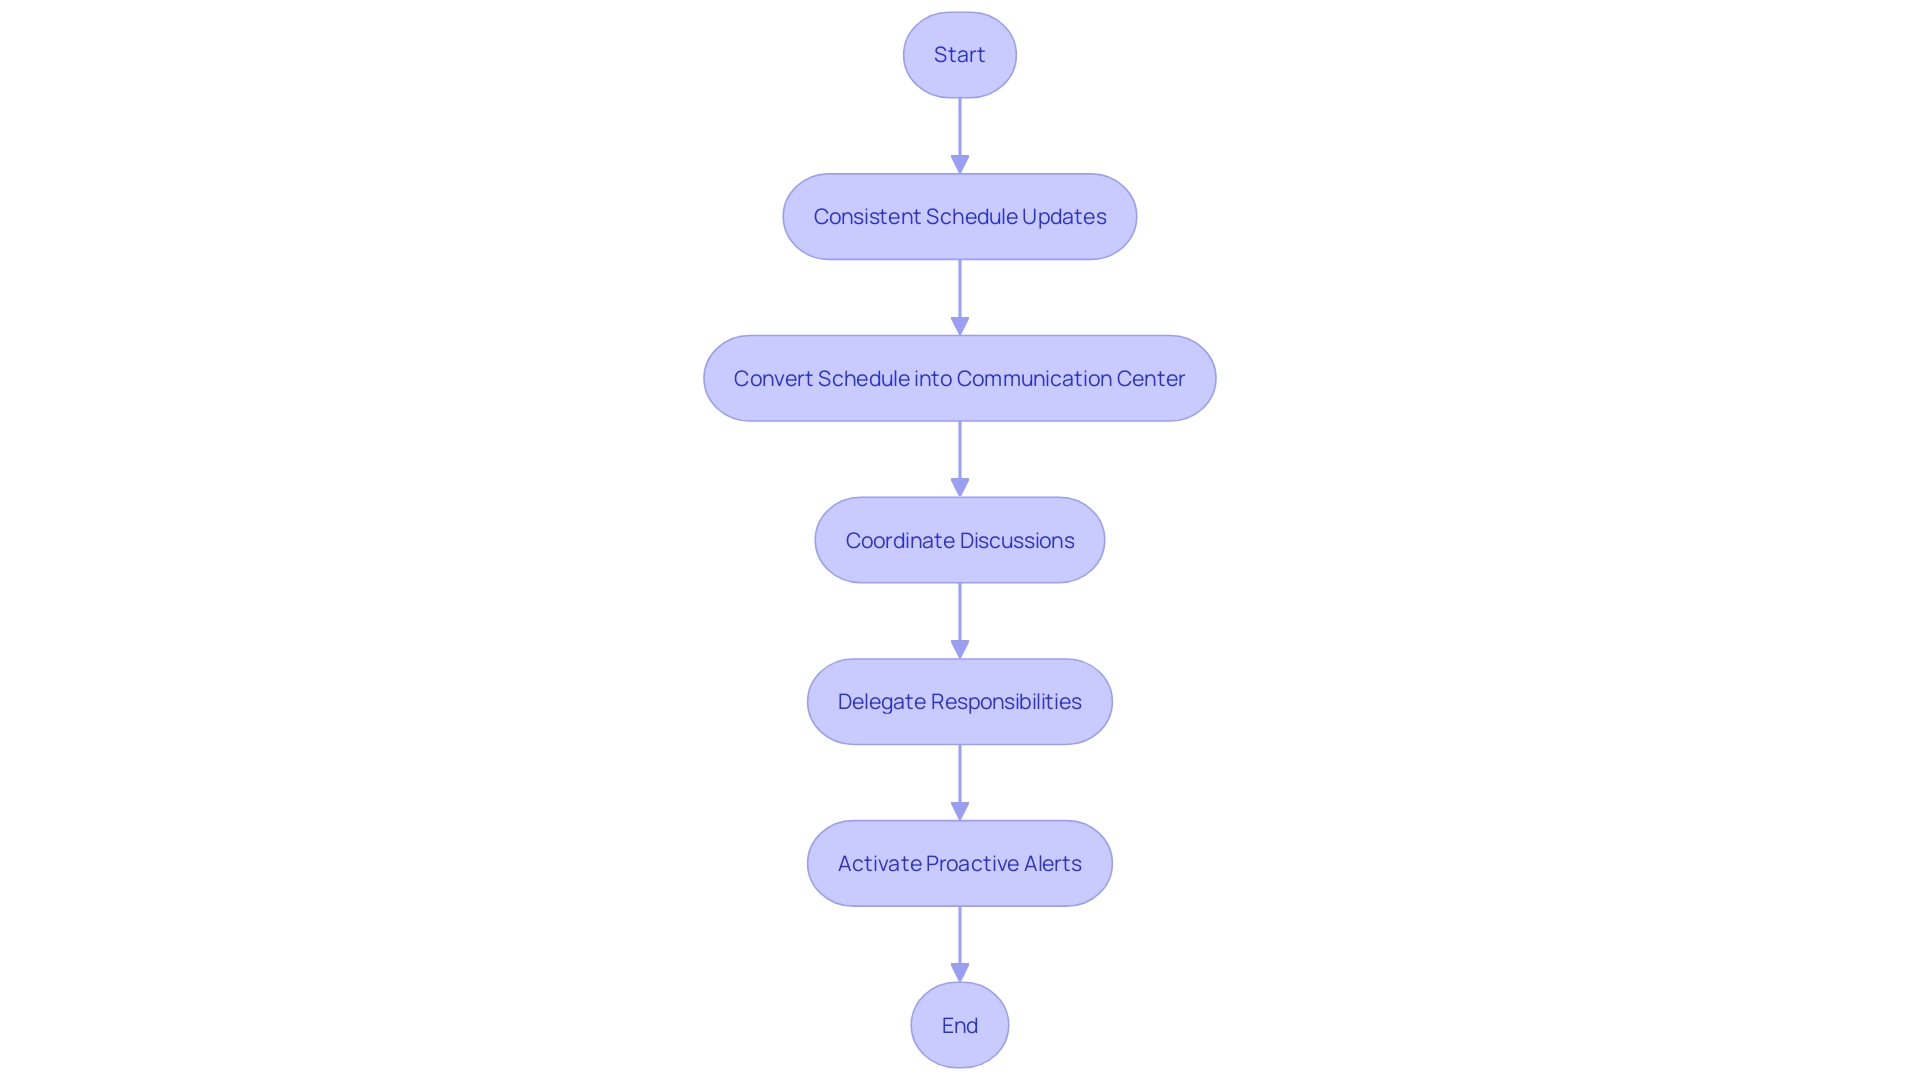
Task: Click the Start node
Action: tap(960, 54)
